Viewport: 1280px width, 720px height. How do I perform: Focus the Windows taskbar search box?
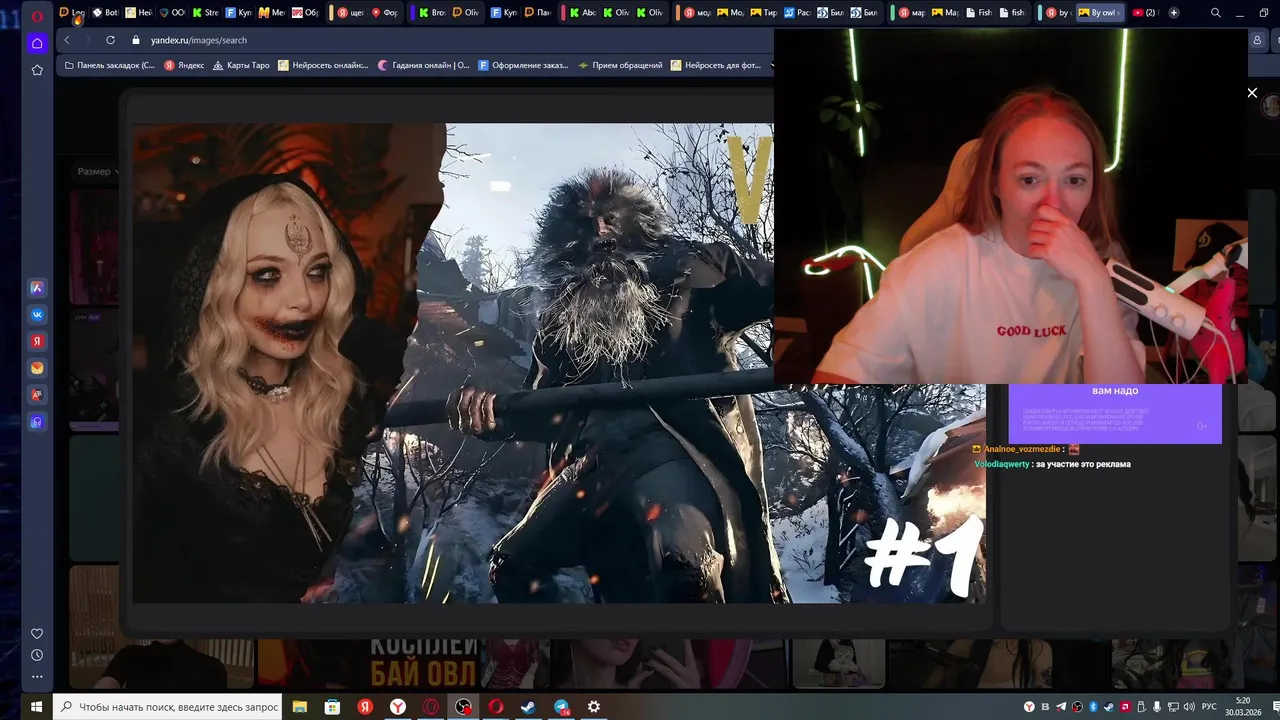[167, 707]
